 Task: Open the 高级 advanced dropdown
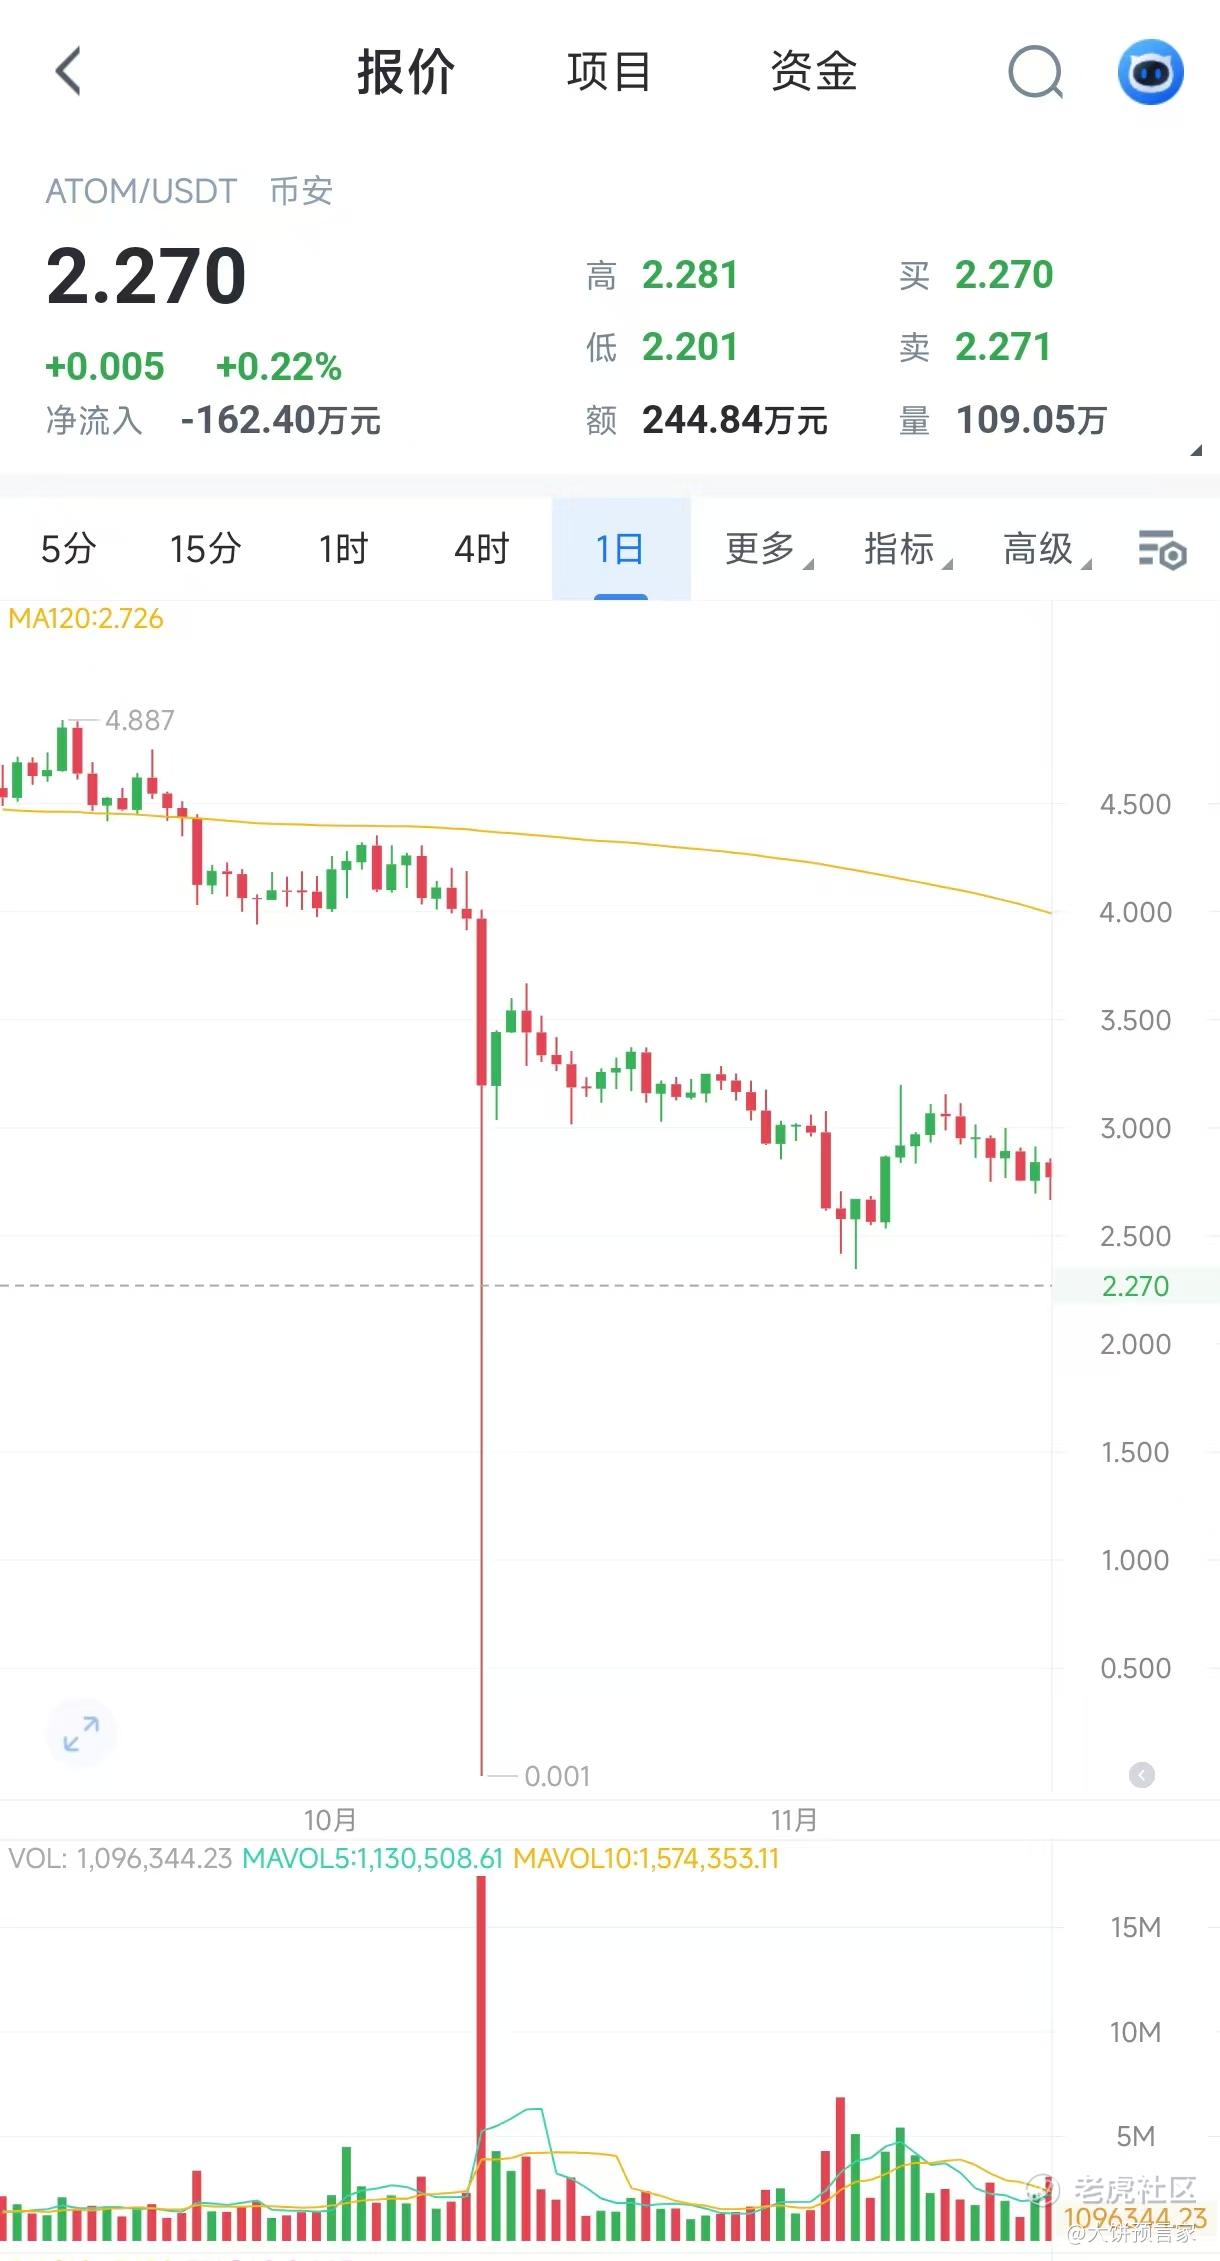tap(1047, 549)
